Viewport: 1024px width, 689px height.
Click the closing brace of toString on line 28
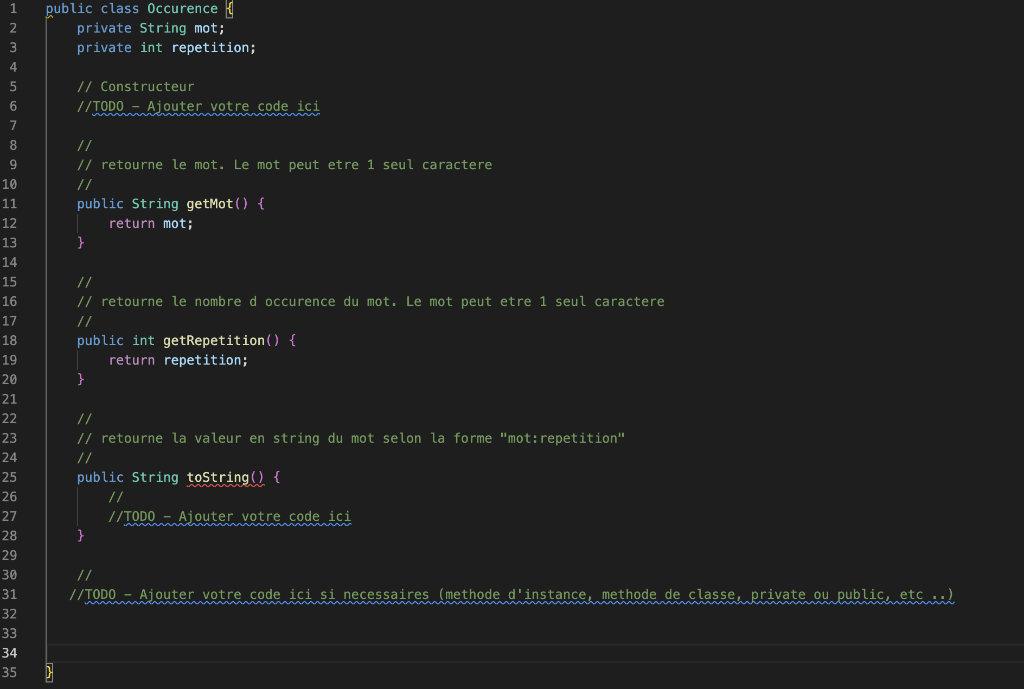pyautogui.click(x=81, y=535)
